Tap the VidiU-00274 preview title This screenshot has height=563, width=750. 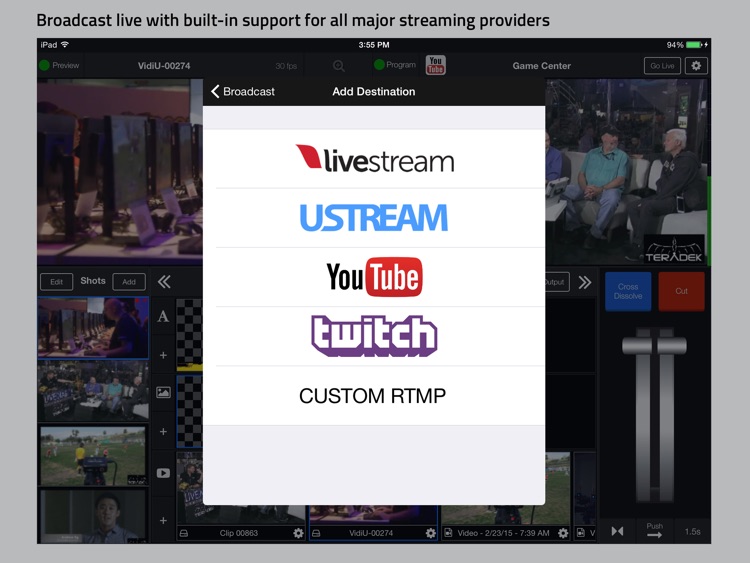(164, 66)
